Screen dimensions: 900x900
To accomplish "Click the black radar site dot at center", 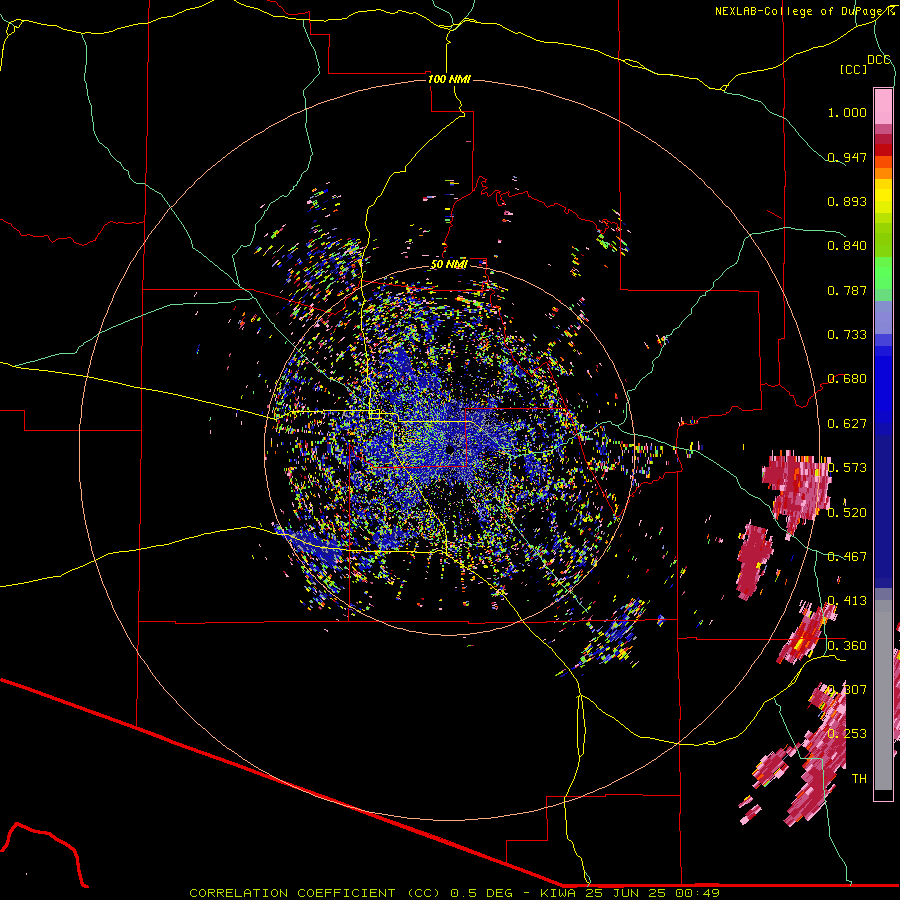I will click(449, 449).
